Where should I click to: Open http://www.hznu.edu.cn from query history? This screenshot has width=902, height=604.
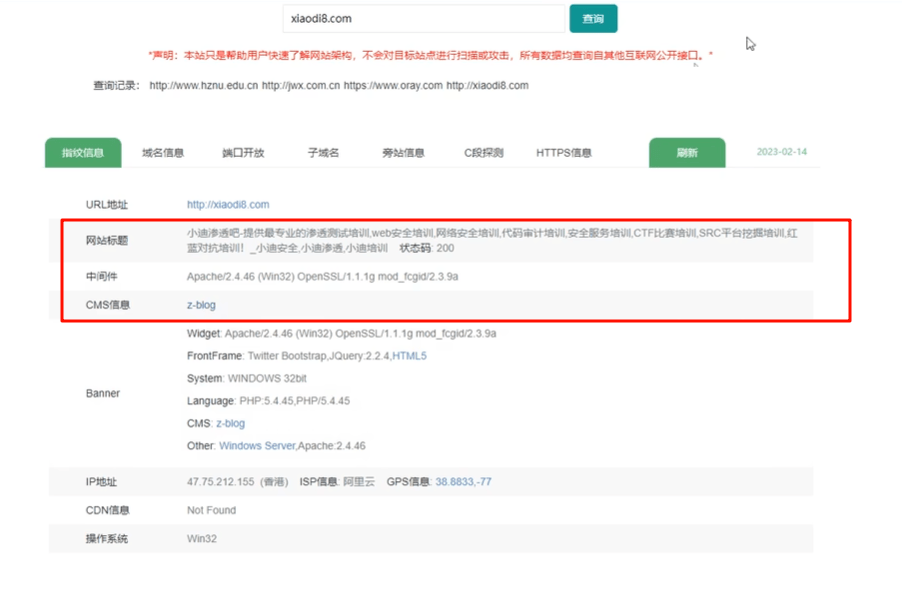[204, 85]
